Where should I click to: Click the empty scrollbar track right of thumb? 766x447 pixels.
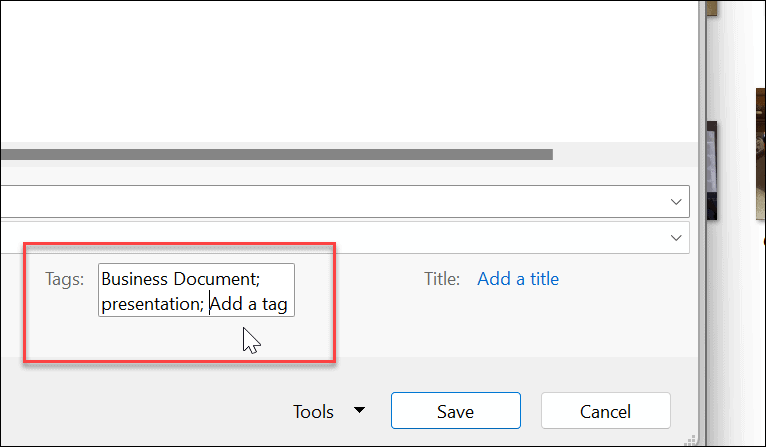620,155
